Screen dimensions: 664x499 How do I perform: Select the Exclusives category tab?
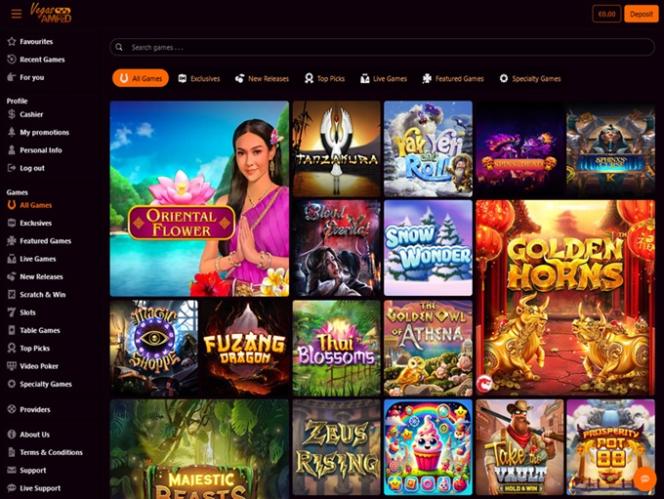click(199, 78)
